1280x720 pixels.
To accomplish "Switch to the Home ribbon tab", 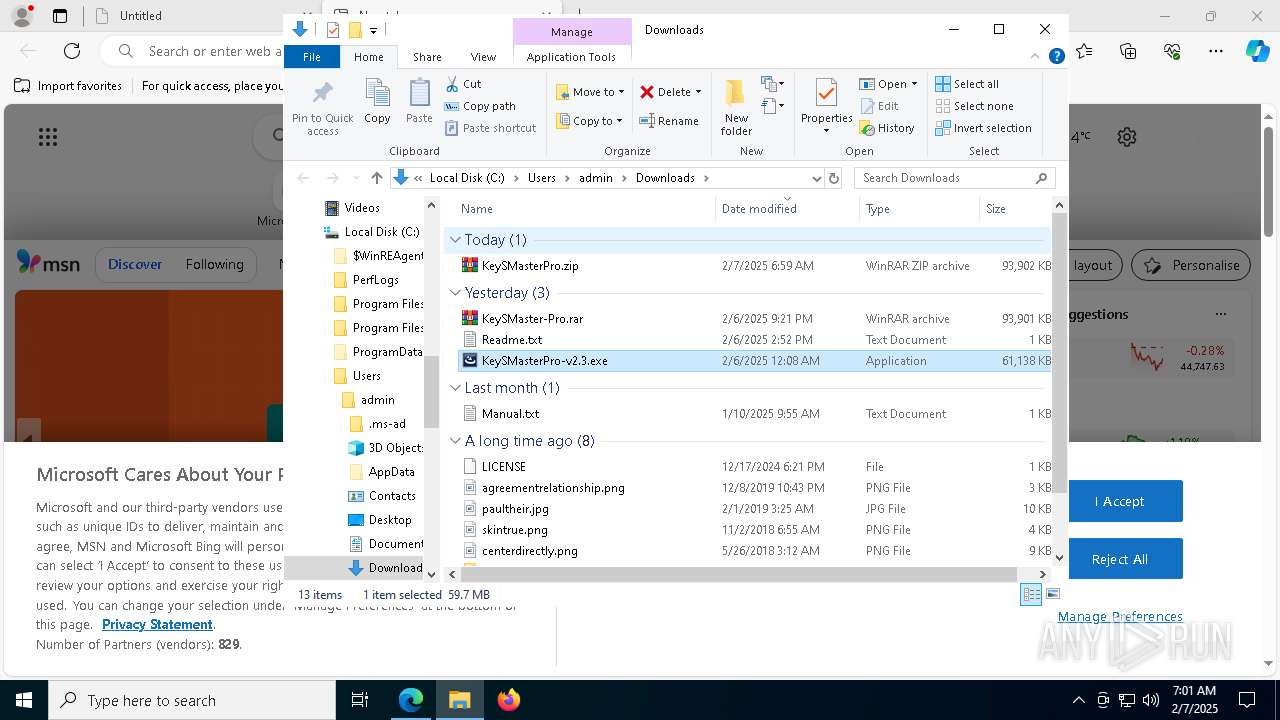I will point(368,57).
